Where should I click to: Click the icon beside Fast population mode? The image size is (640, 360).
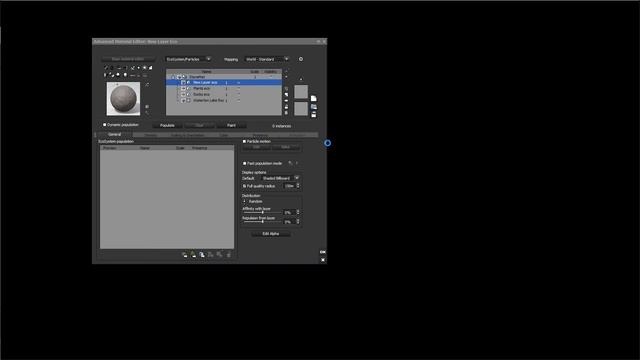(290, 163)
